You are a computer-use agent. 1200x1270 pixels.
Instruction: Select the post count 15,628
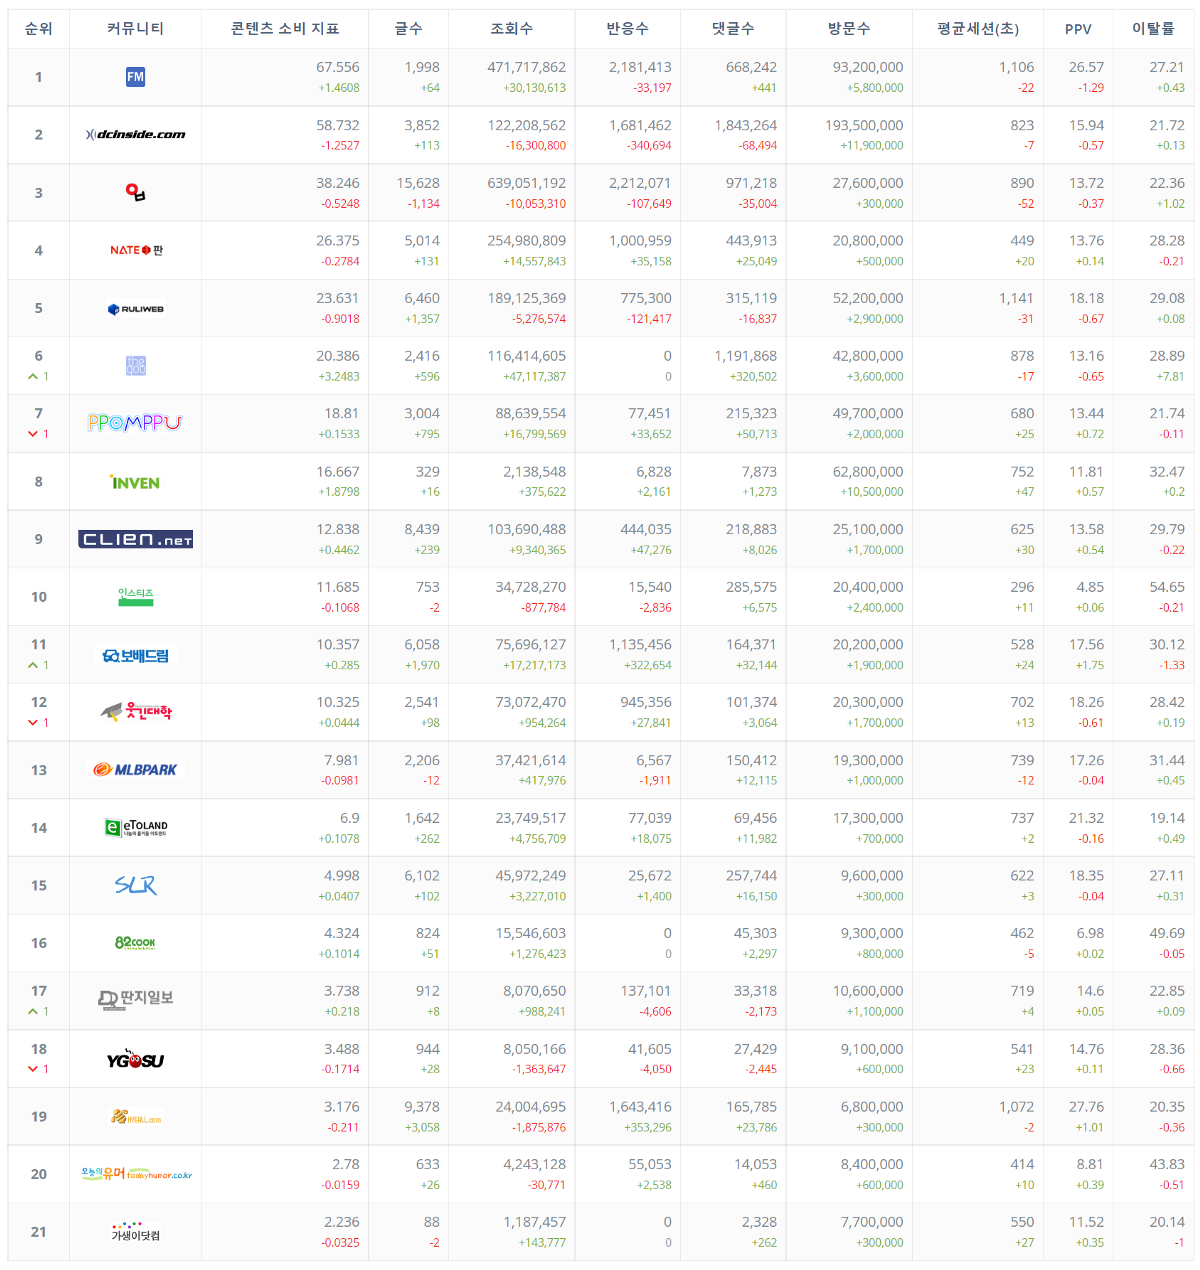click(x=418, y=183)
